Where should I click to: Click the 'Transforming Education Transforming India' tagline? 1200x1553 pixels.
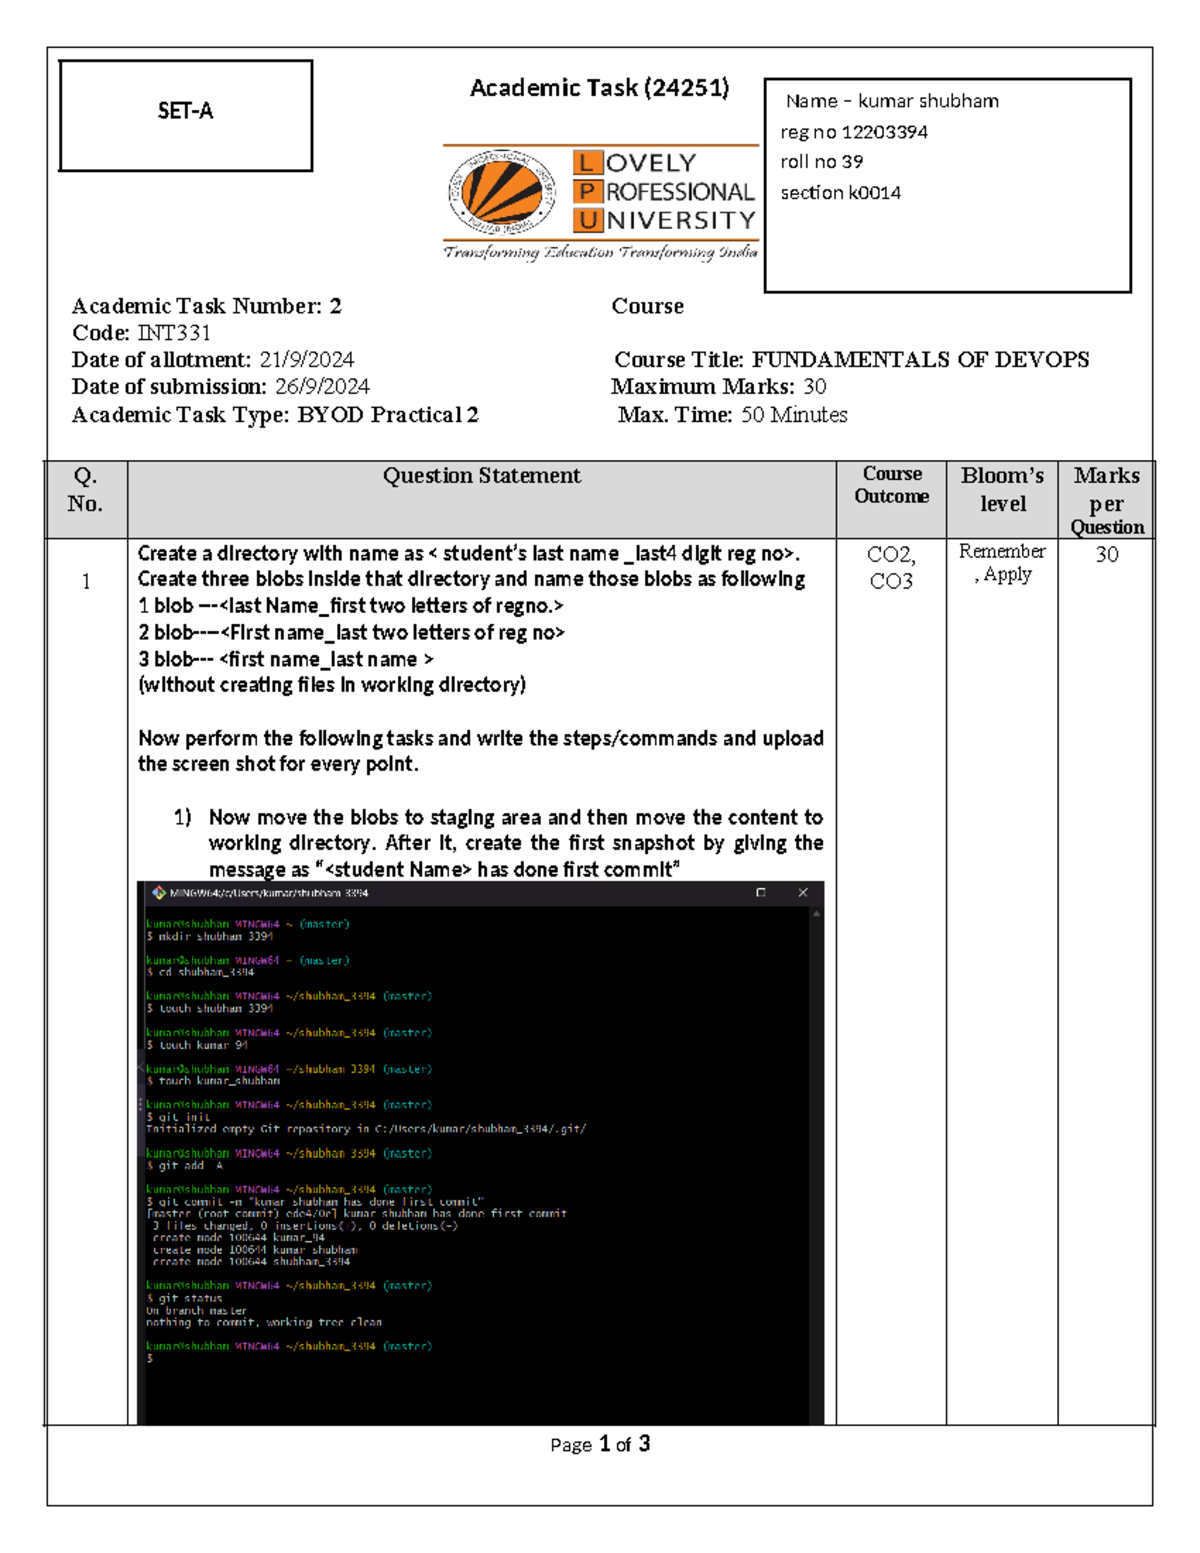tap(601, 252)
